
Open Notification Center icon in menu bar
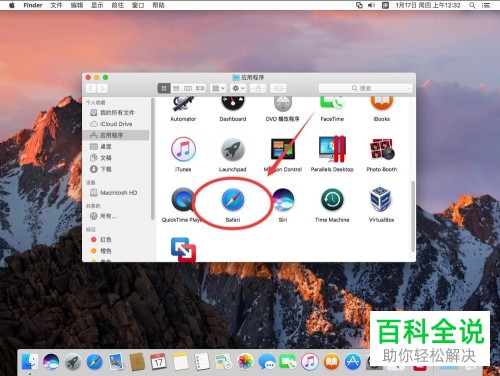click(x=486, y=5)
